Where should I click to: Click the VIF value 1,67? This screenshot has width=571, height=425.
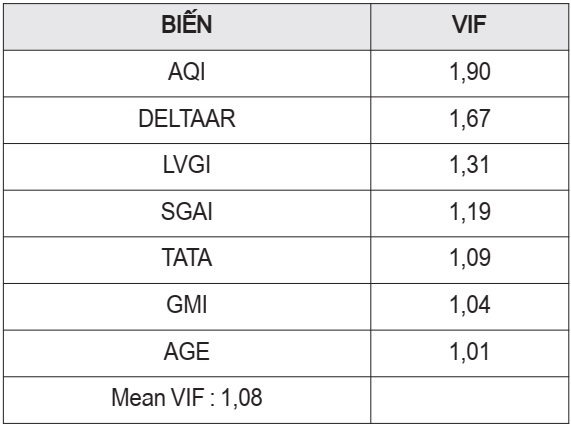pyautogui.click(x=470, y=118)
